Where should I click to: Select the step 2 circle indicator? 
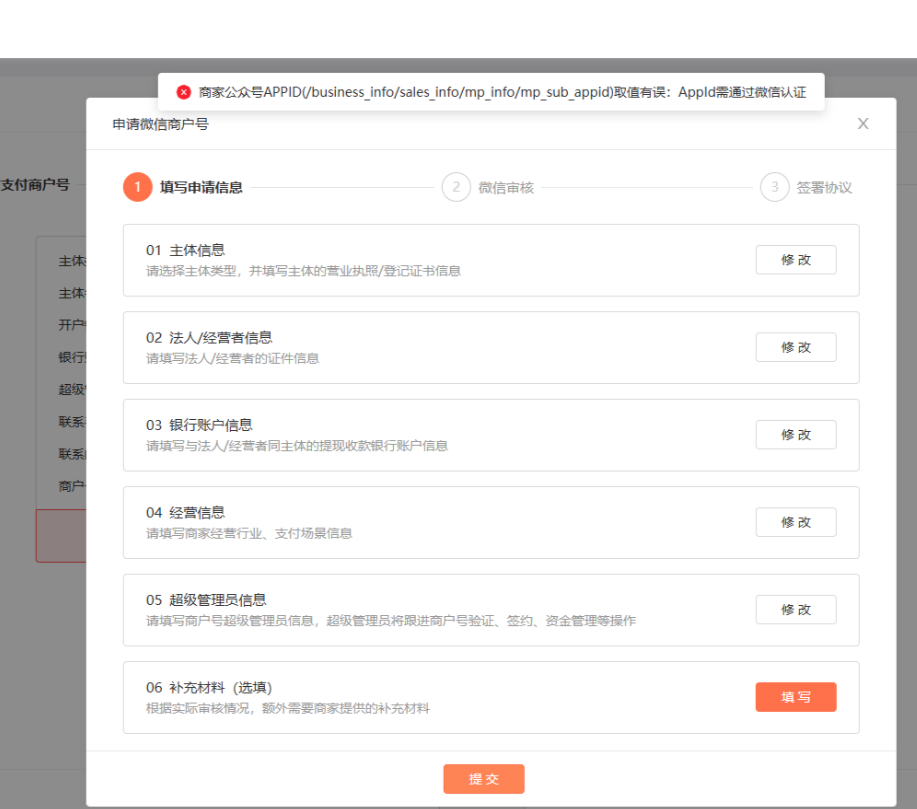tap(456, 187)
